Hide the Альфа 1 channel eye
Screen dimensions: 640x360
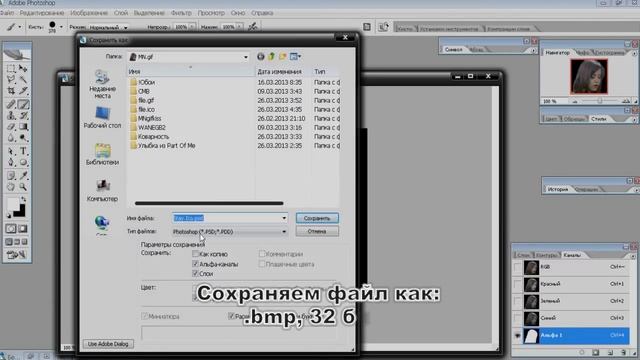[x=518, y=336]
